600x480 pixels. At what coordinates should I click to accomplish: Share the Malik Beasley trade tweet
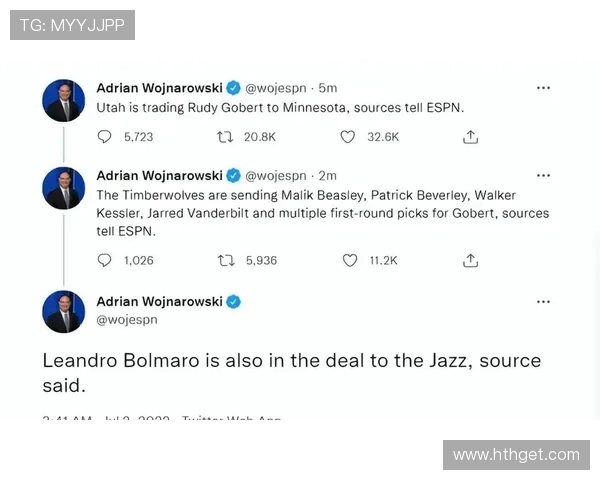coord(470,260)
